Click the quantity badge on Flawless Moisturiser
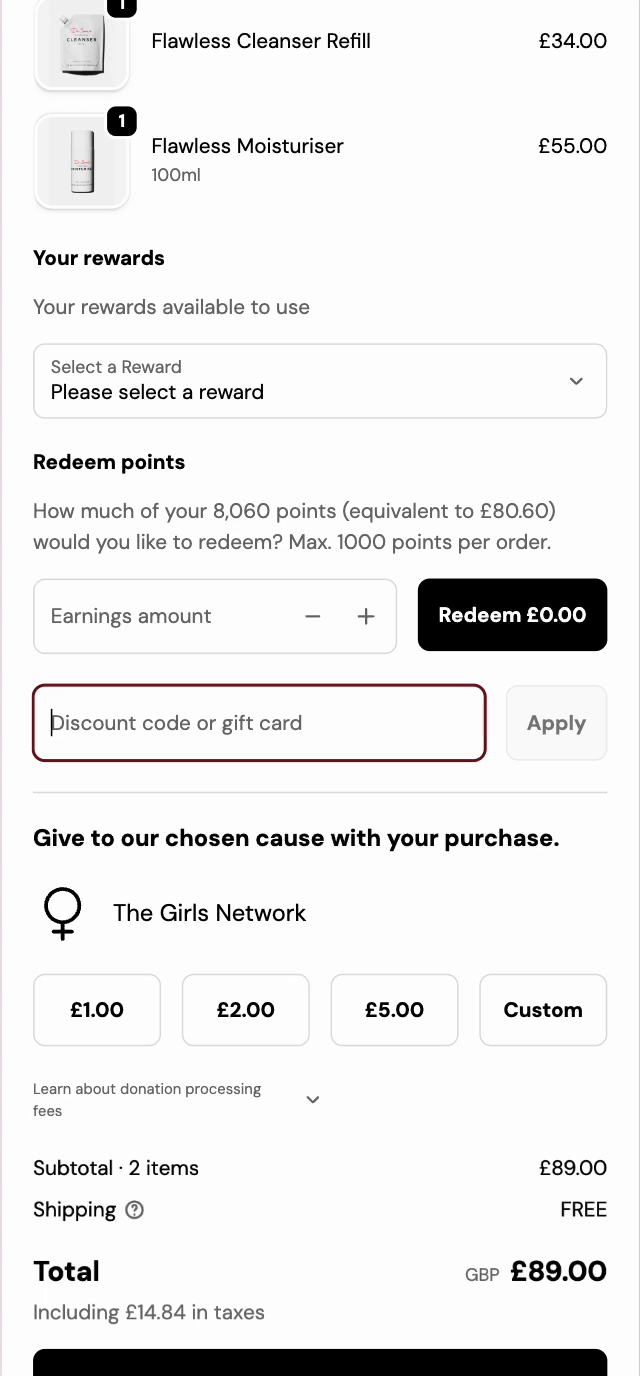640x1376 pixels. pyautogui.click(x=121, y=122)
